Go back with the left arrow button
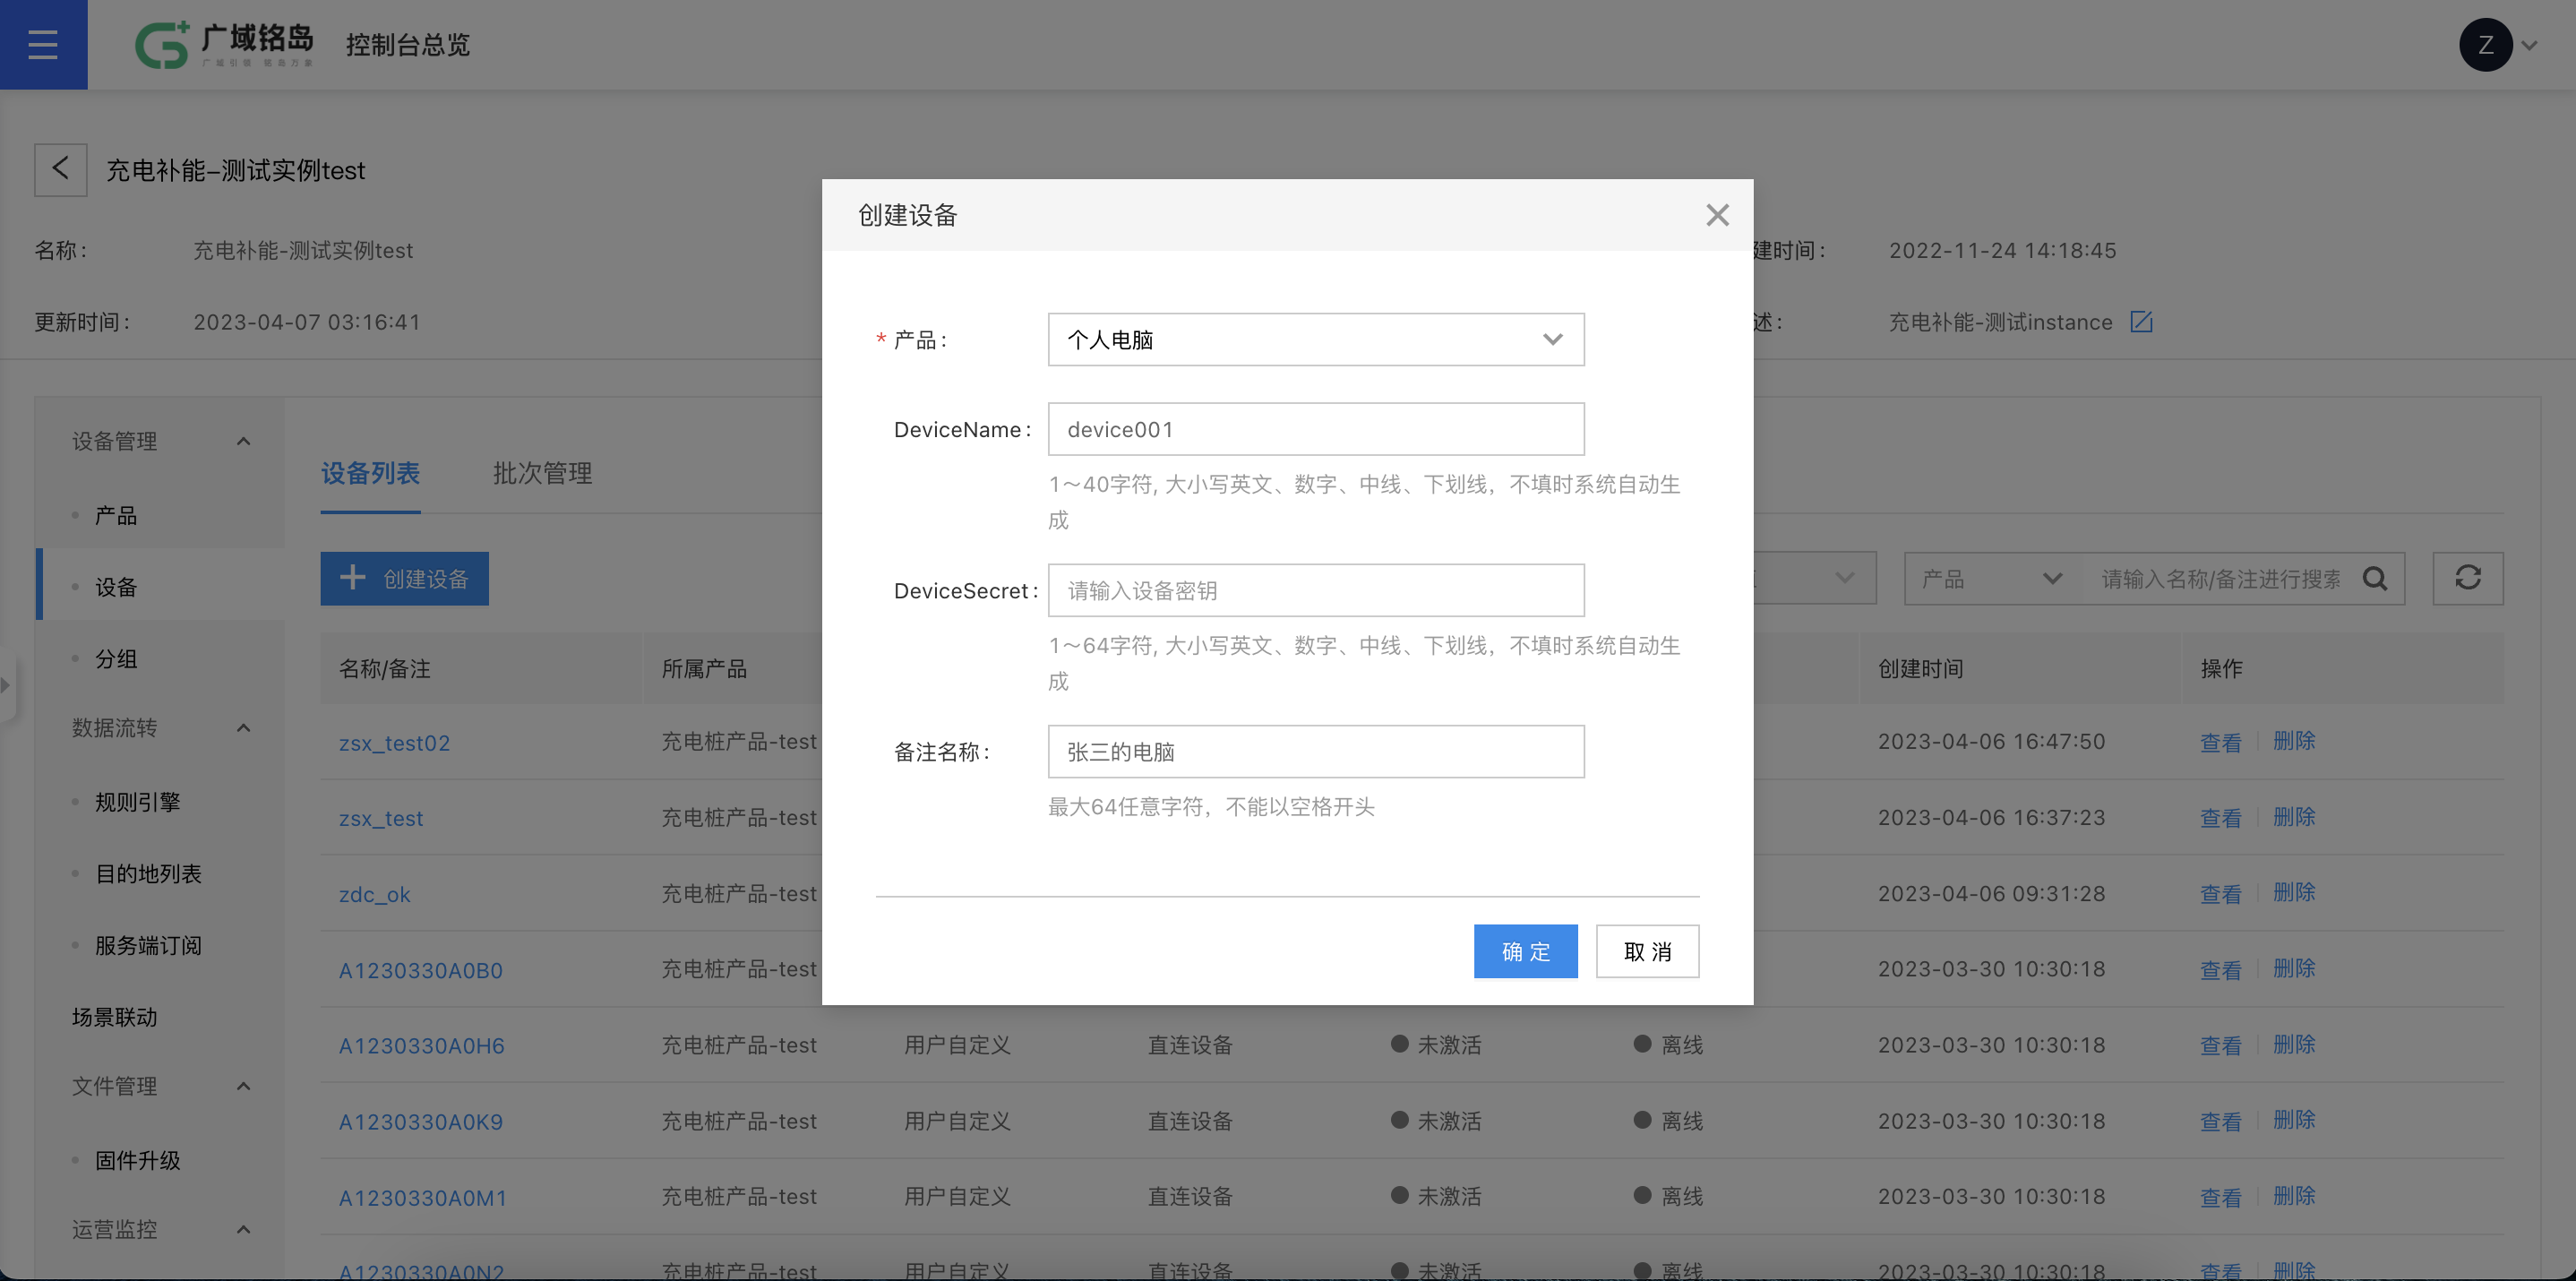 click(61, 169)
